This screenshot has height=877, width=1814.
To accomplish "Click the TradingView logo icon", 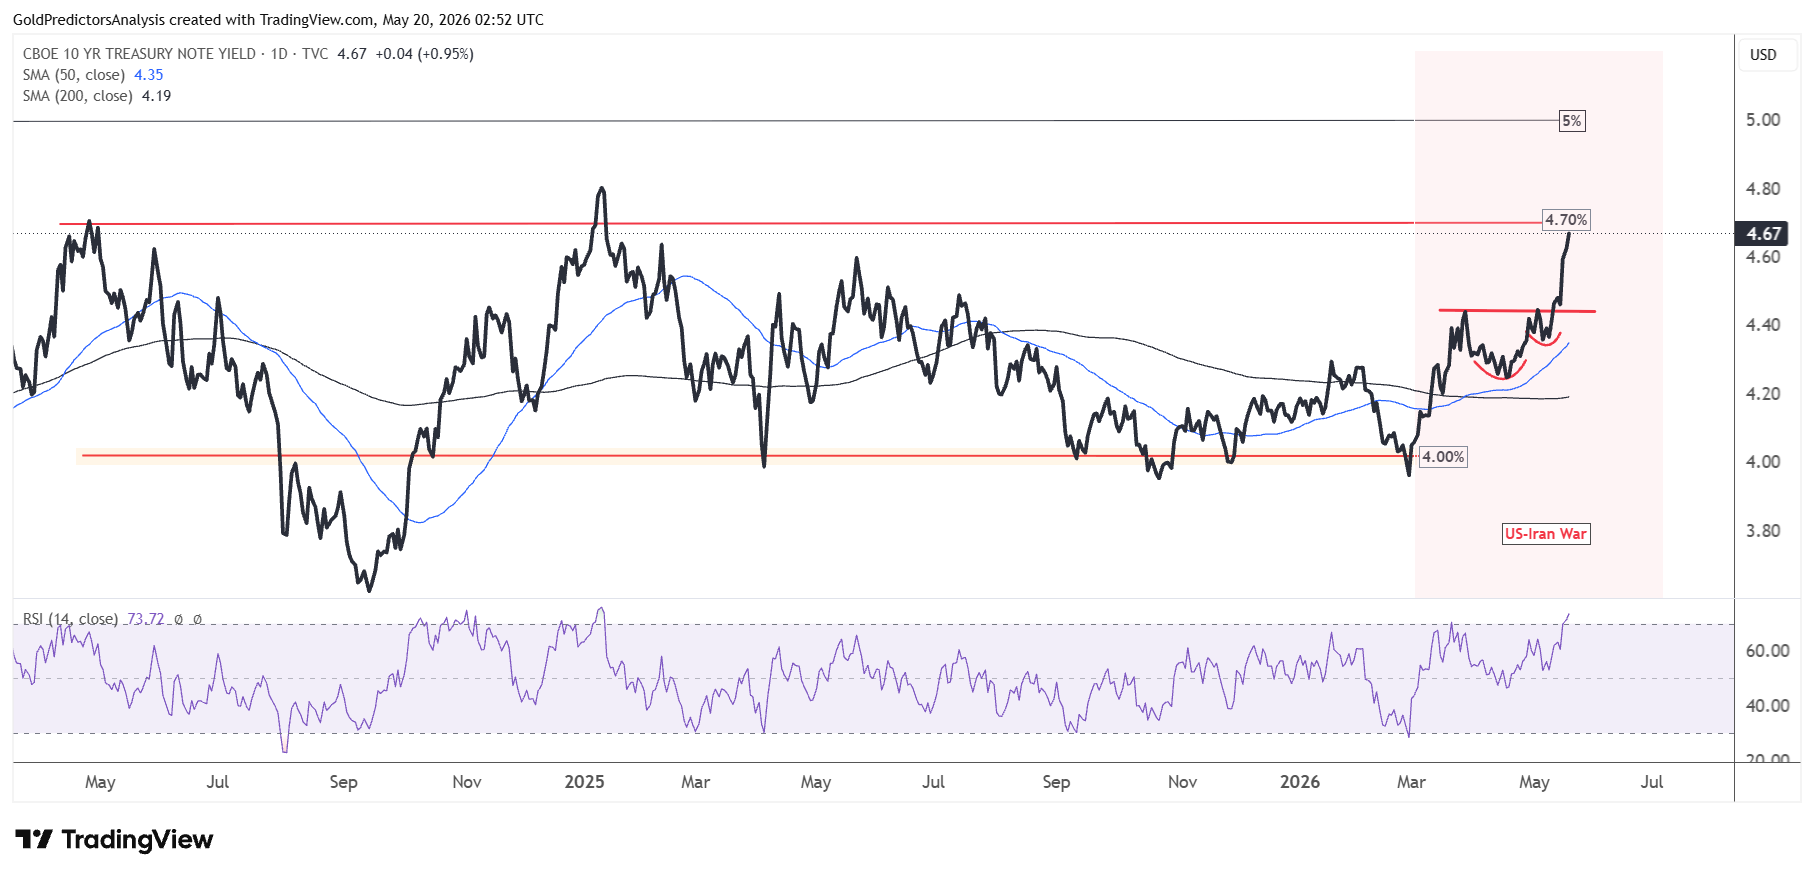I will click(x=33, y=839).
